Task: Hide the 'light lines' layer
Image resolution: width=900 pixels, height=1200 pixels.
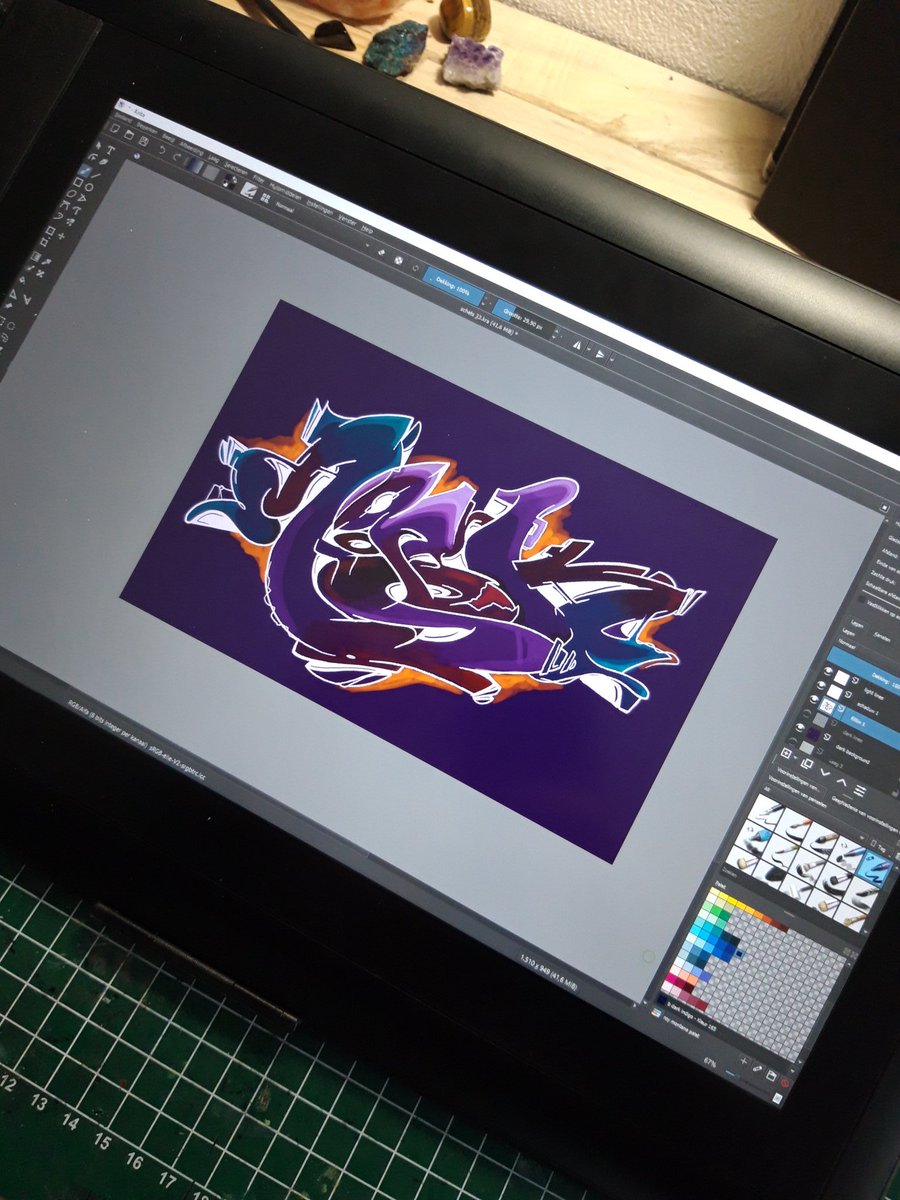Action: click(828, 671)
